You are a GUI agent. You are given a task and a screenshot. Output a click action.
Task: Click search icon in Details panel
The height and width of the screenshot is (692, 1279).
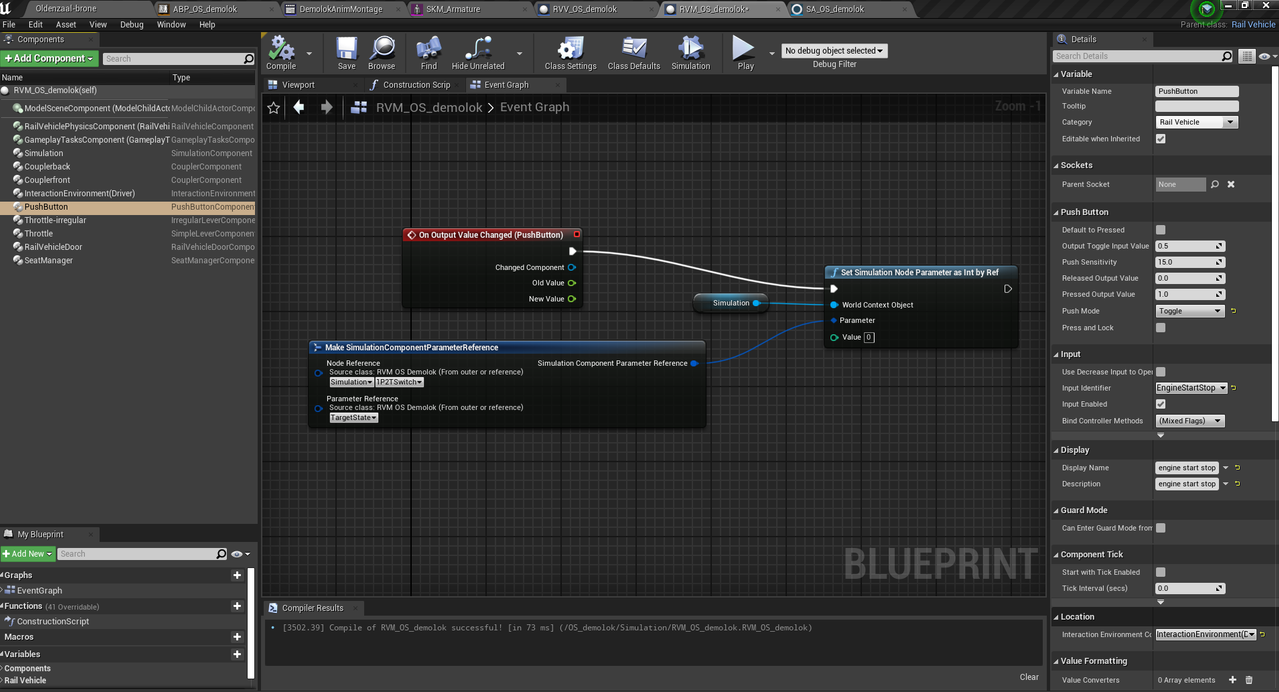pos(1227,56)
